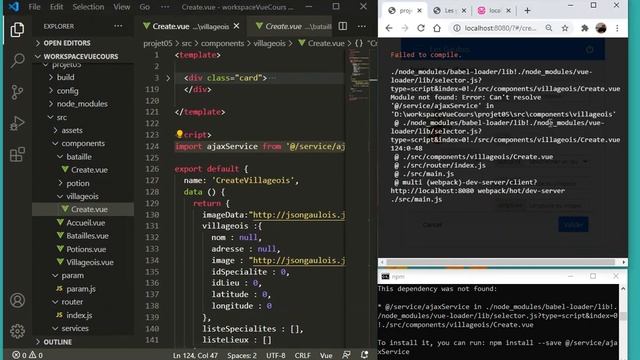Click the lightbulb code action icon
Image resolution: width=640 pixels, height=360 pixels.
point(179,134)
